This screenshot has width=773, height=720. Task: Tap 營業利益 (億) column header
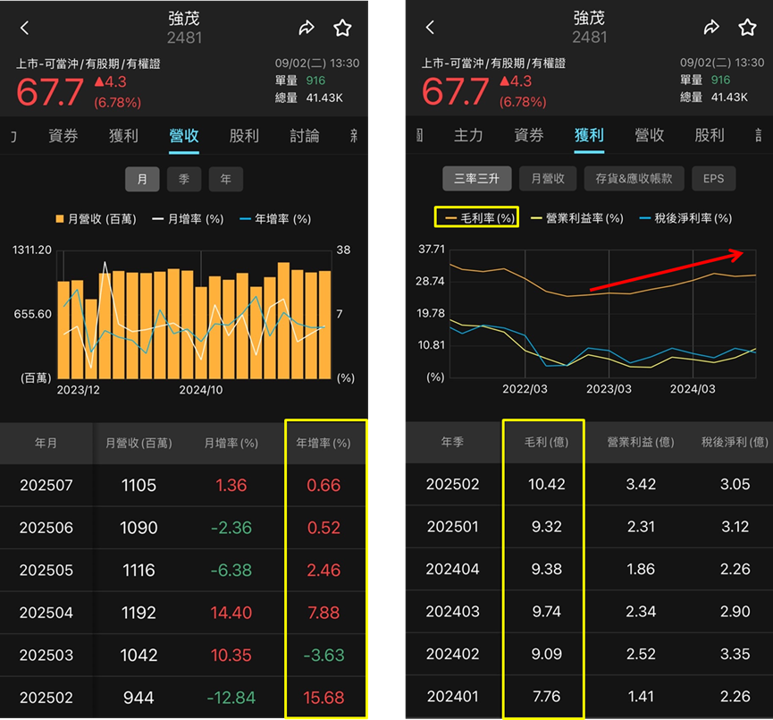(x=640, y=442)
